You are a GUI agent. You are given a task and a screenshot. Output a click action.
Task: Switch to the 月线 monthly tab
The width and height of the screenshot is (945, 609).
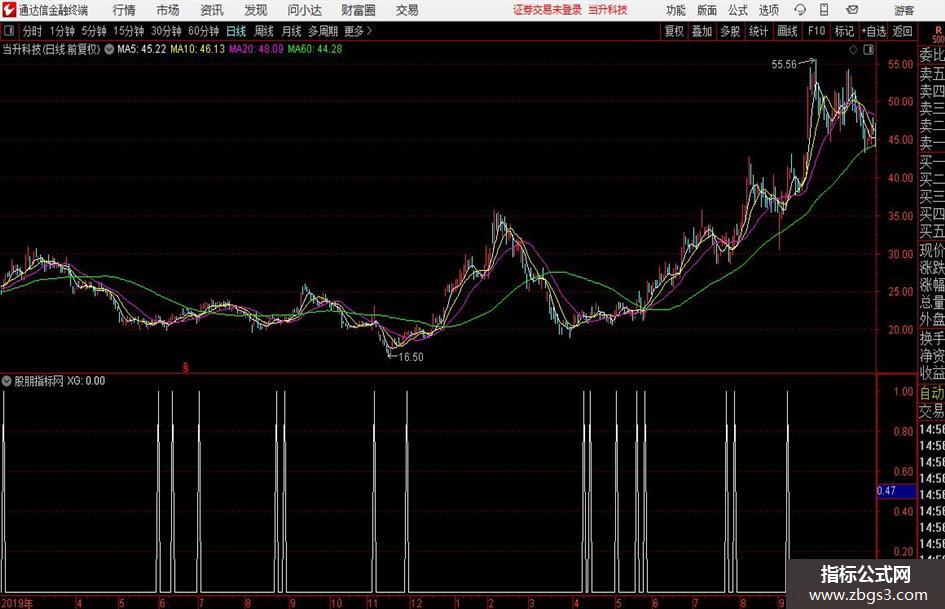[x=291, y=31]
